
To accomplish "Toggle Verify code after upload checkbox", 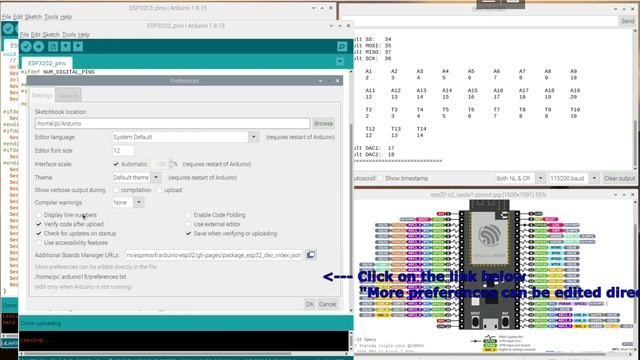I will tap(38, 224).
